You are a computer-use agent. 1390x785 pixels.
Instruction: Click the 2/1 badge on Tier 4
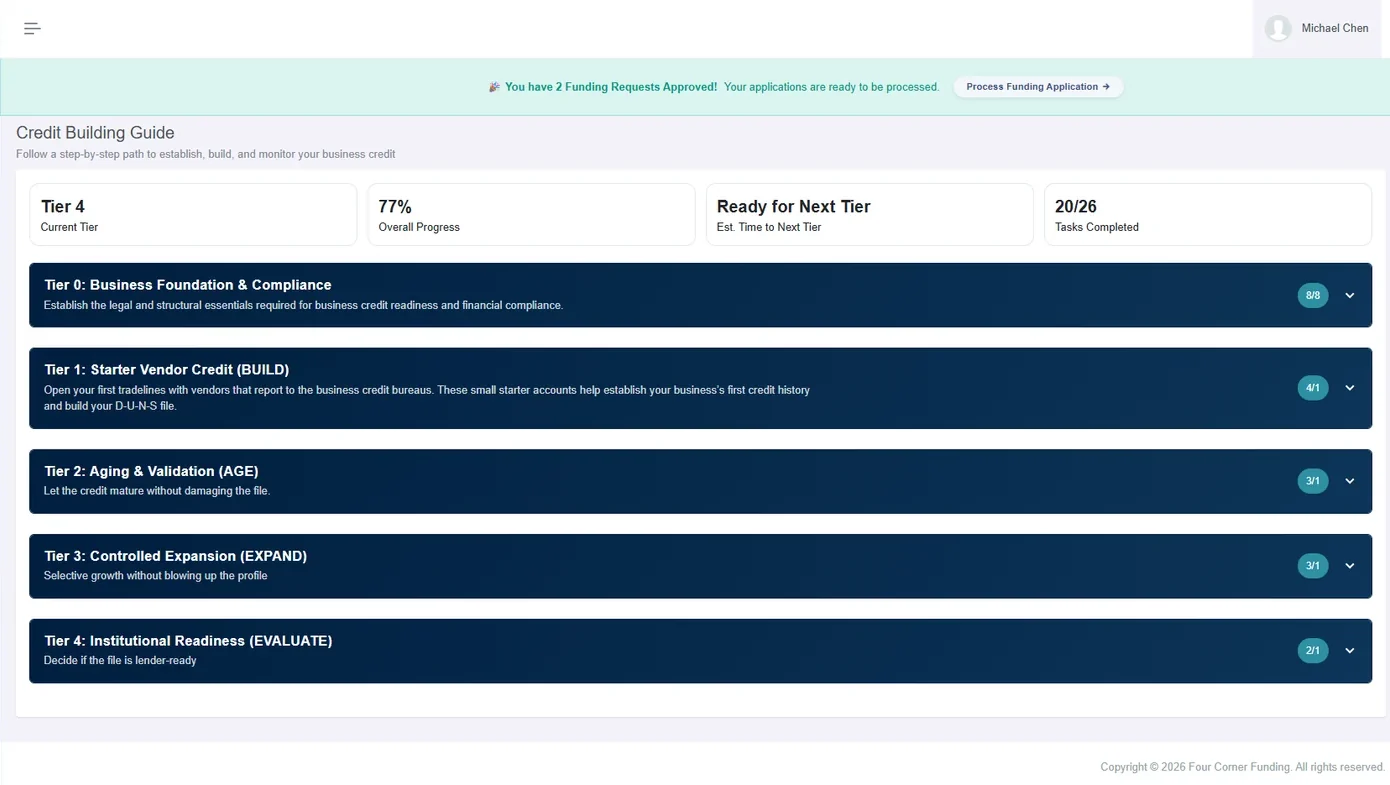[1313, 651]
